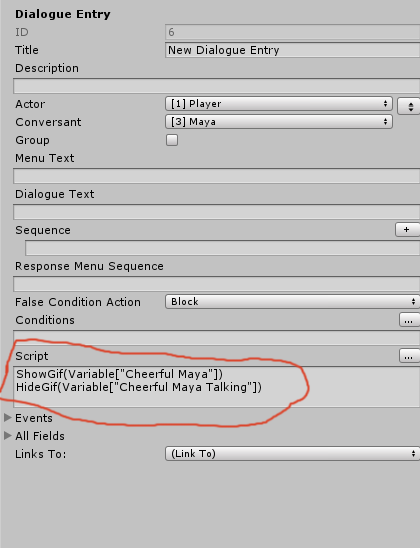Viewport: 420px width, 548px height.
Task: Click the swap arrows button beside Actor
Action: [x=409, y=106]
